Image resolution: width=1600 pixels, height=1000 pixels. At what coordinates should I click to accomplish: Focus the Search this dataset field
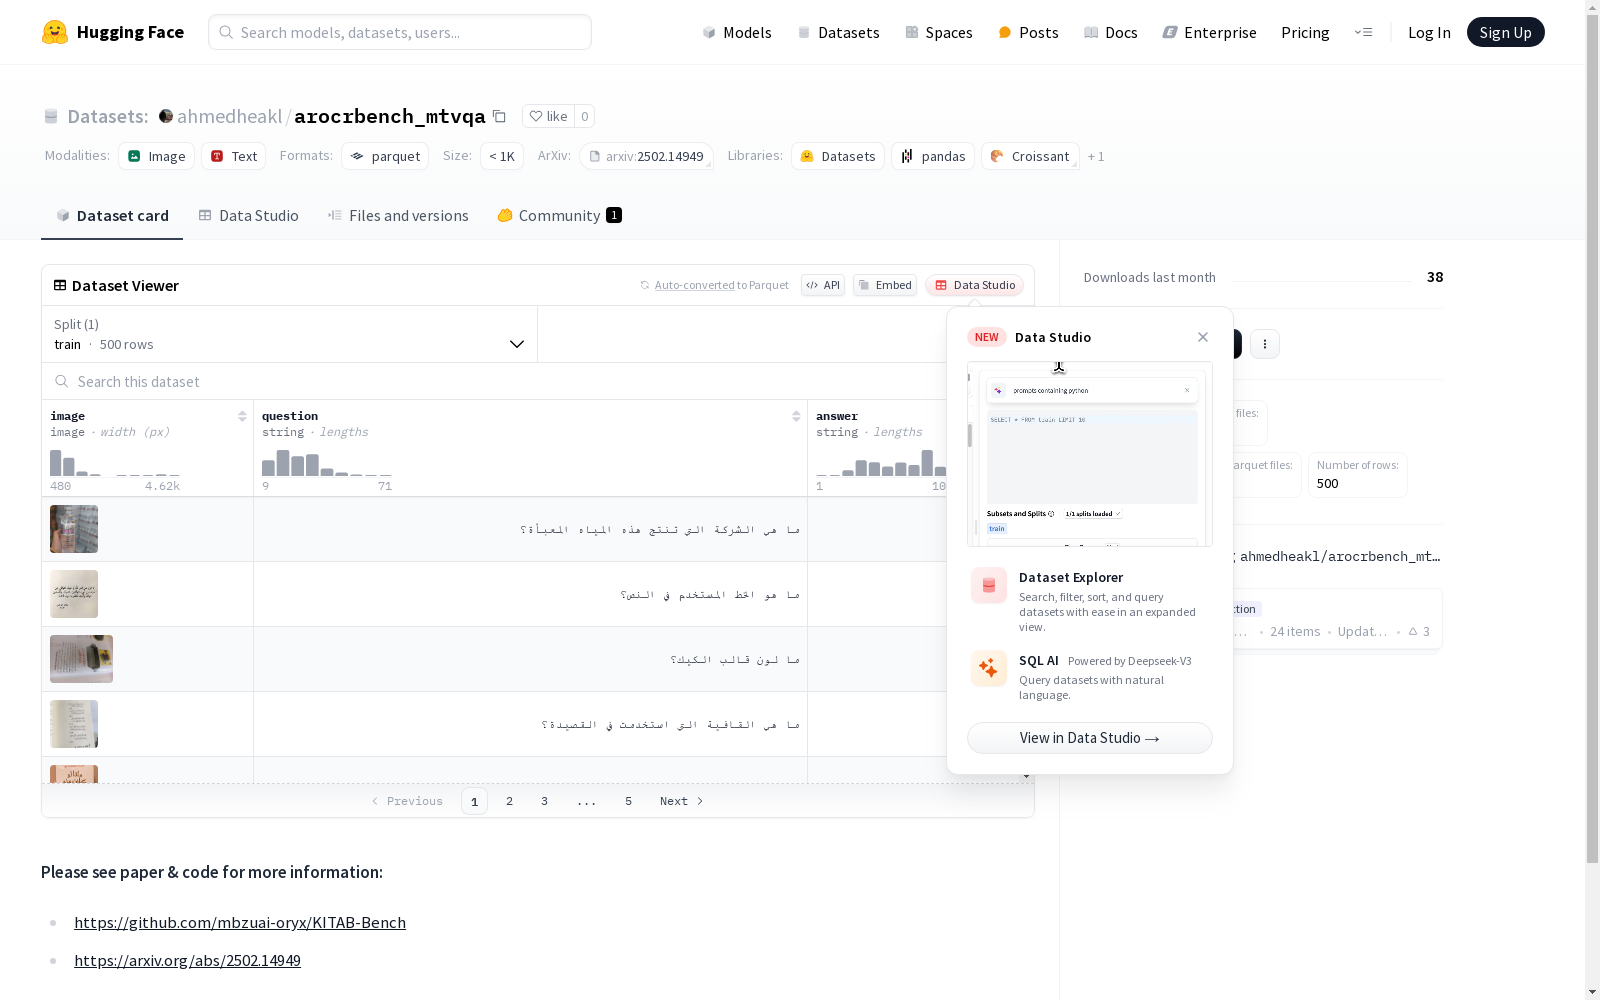[495, 381]
